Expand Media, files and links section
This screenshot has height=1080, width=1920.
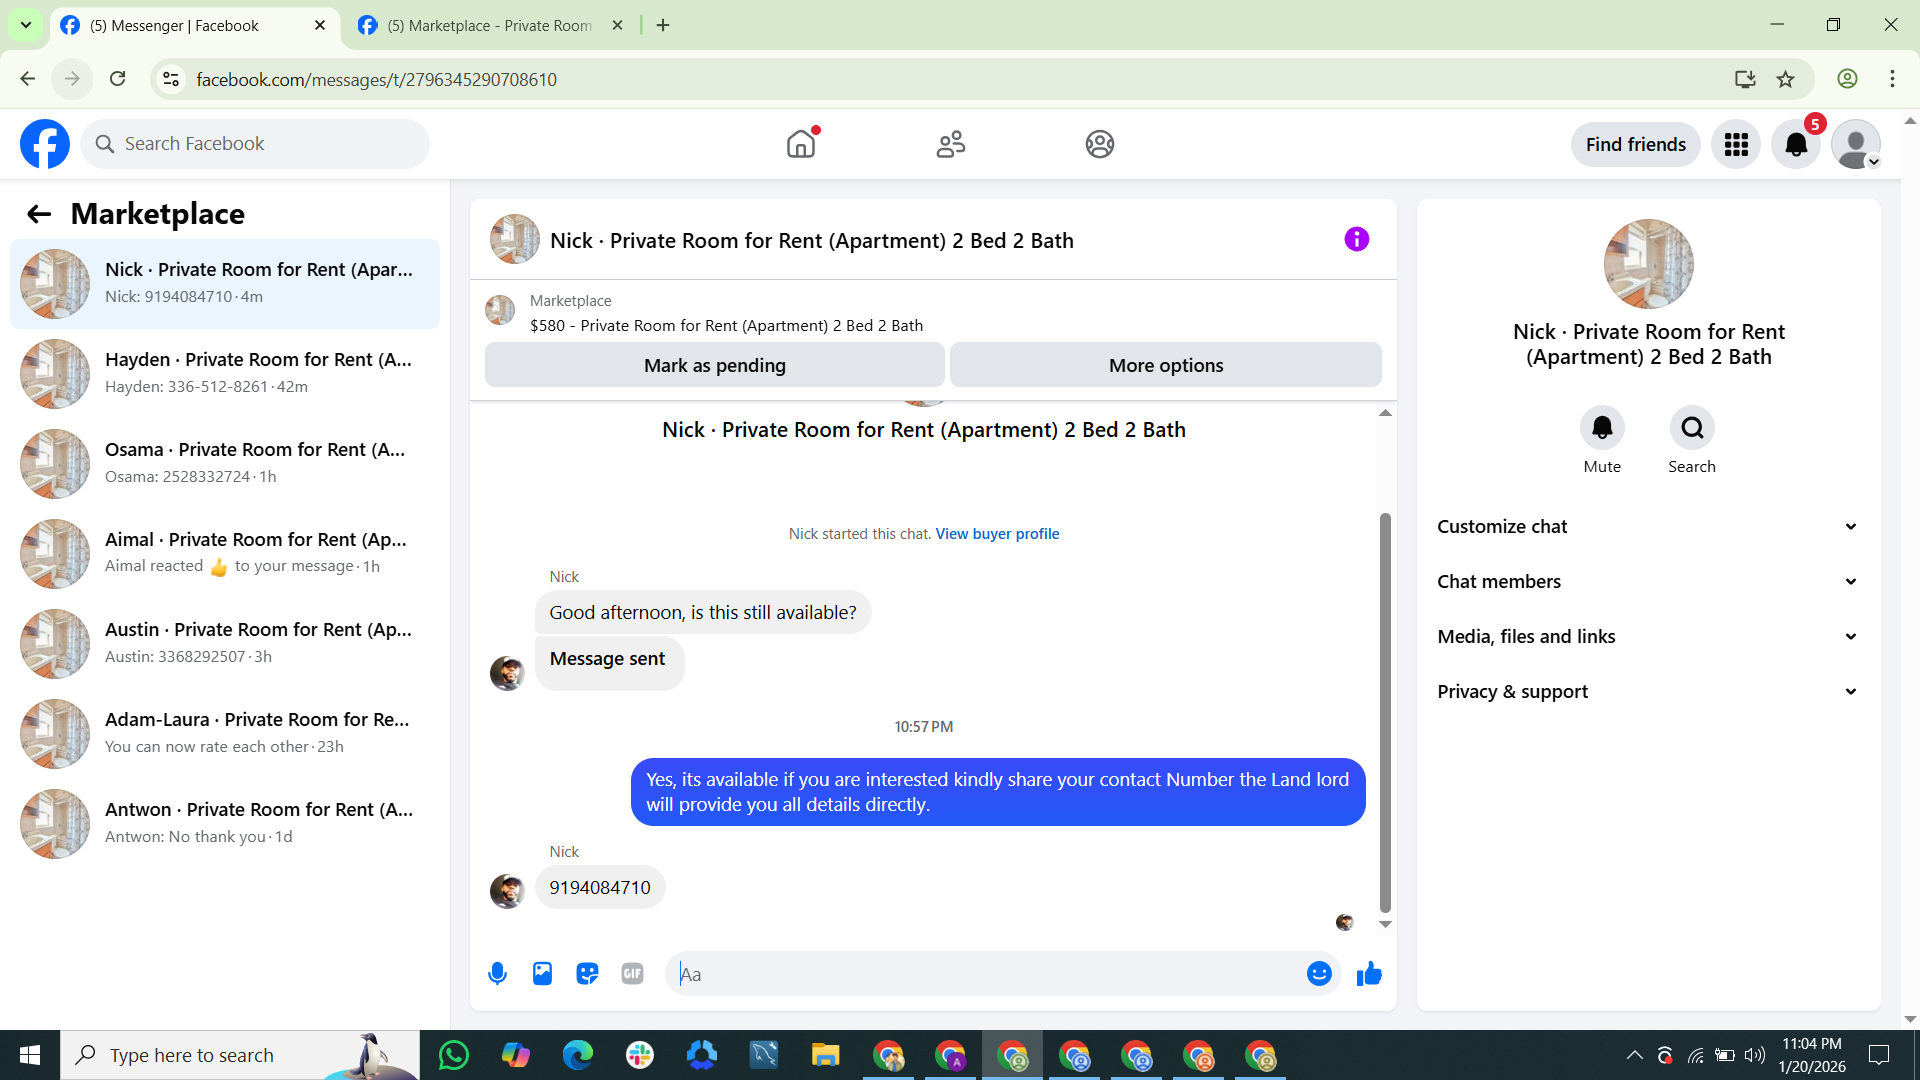pos(1648,637)
